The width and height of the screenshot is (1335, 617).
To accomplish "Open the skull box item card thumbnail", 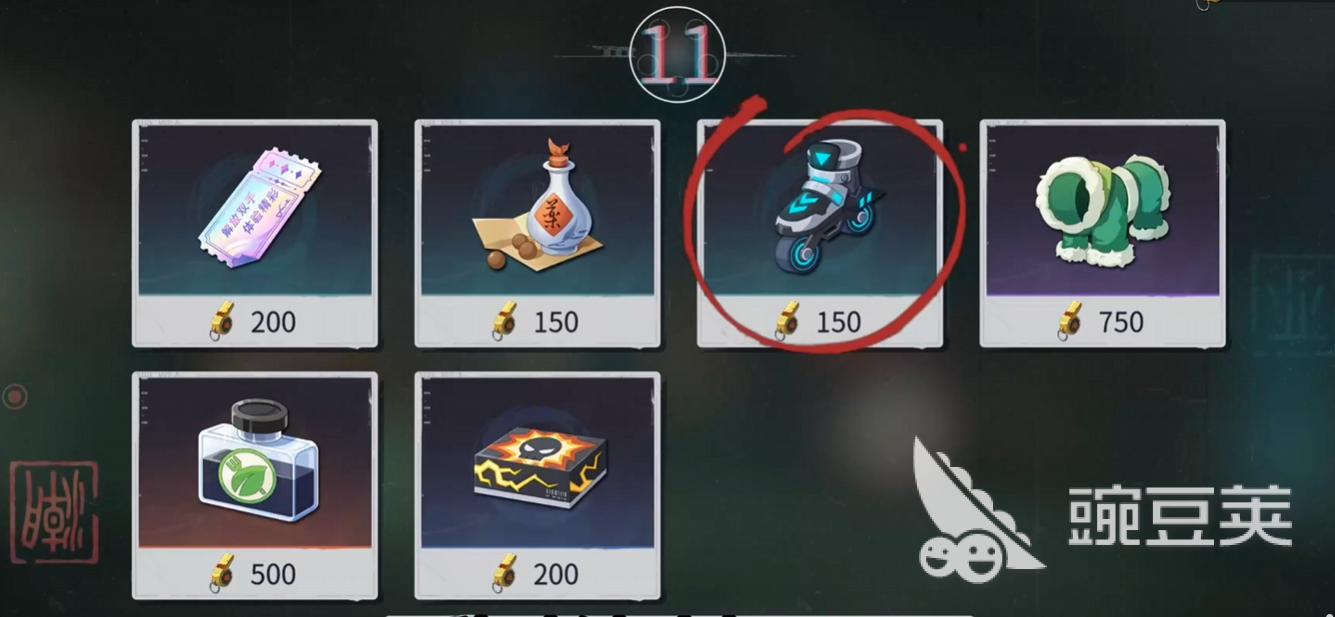I will 537,461.
